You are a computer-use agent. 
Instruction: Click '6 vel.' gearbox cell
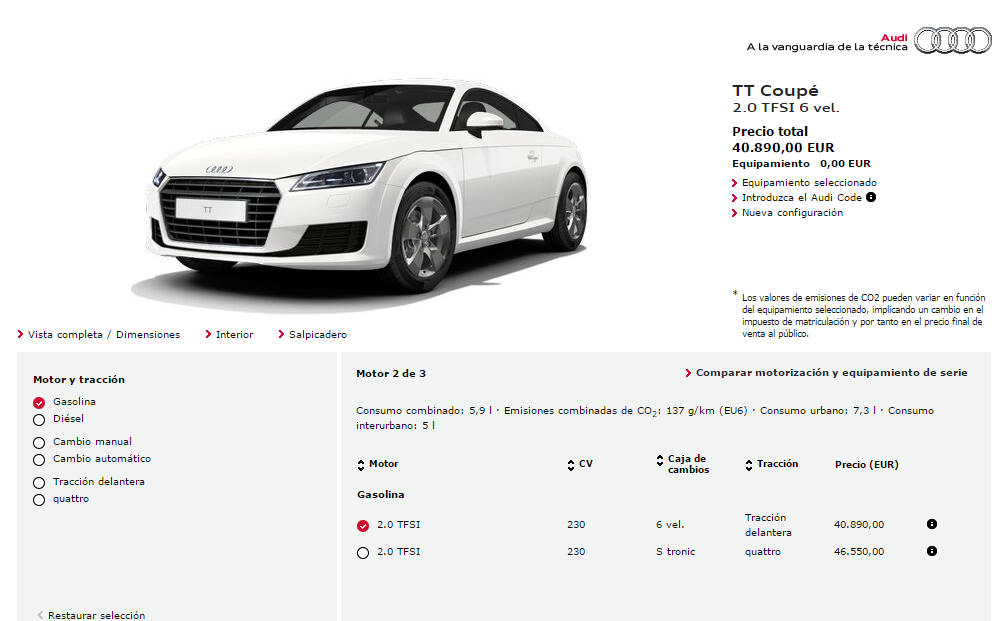pyautogui.click(x=670, y=525)
